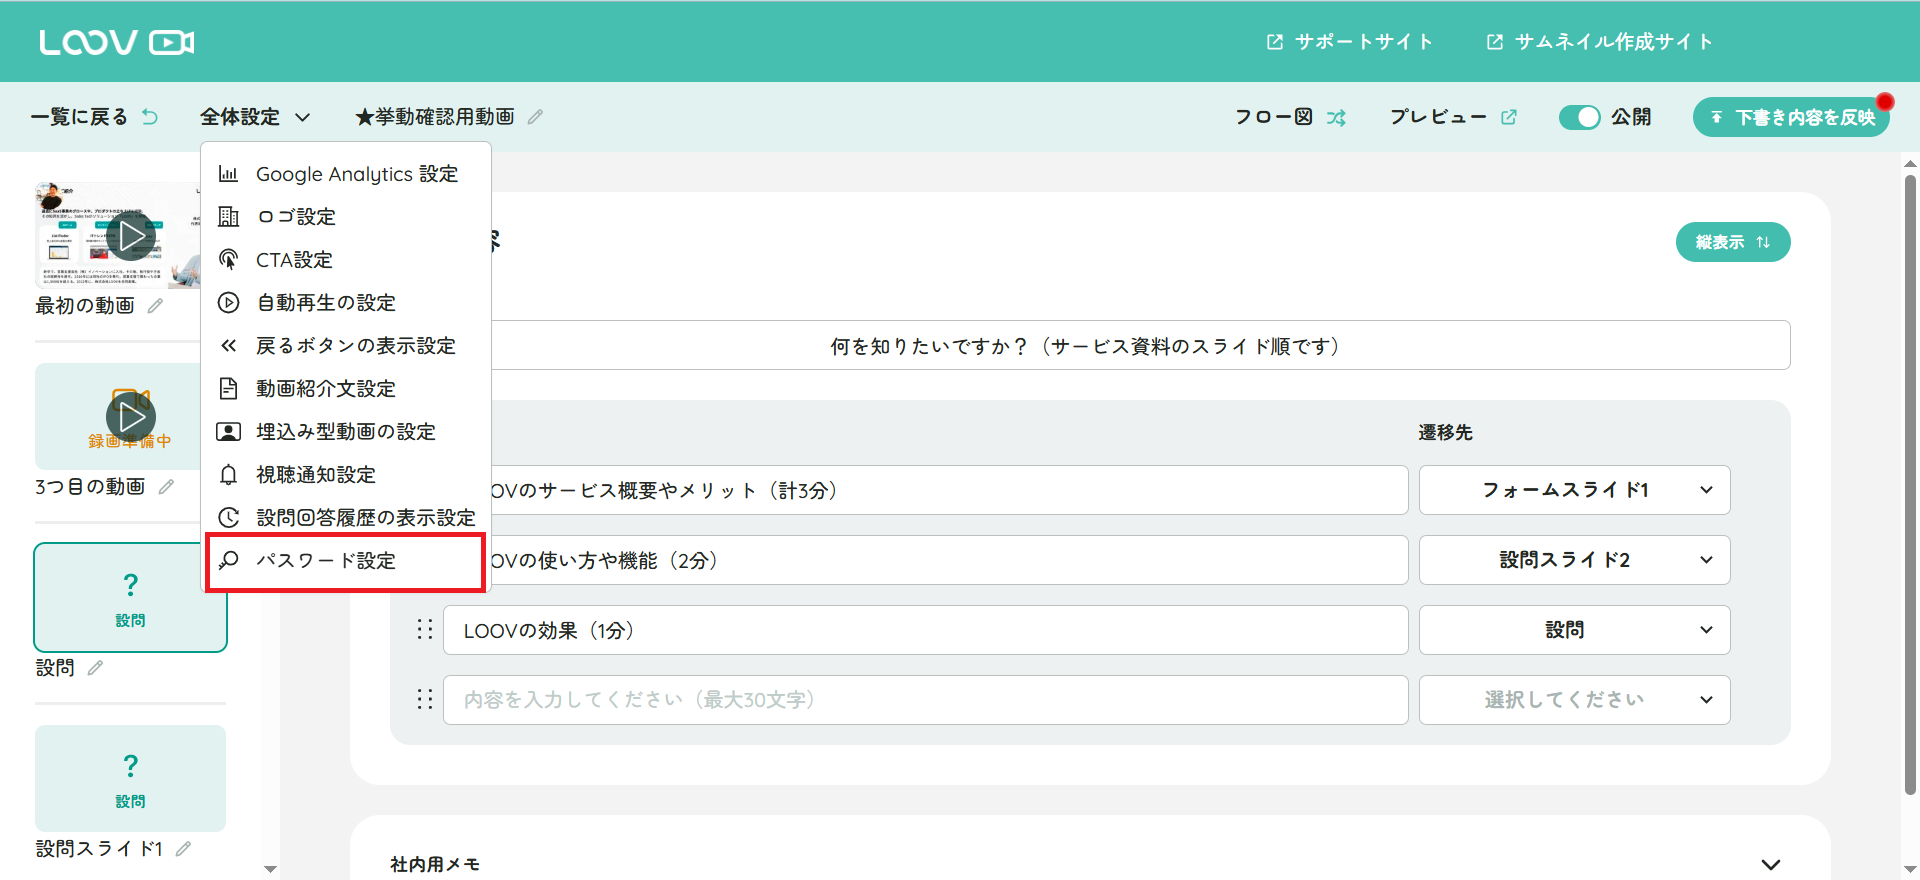This screenshot has height=880, width=1920.
Task: Click the external link icon beside プレビュー
Action: (x=1509, y=117)
